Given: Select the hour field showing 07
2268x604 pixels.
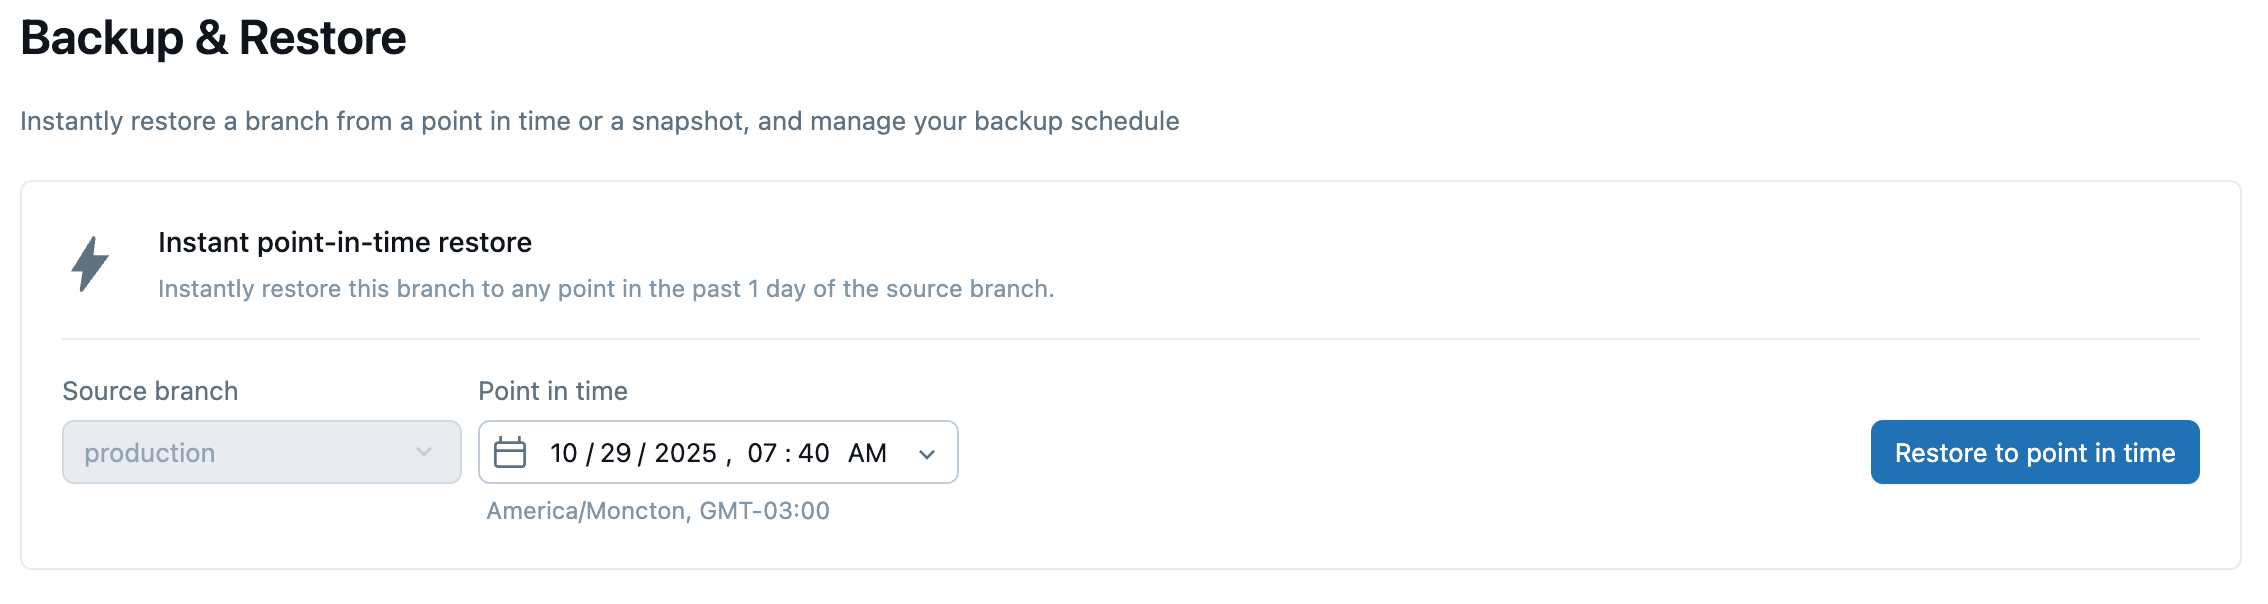Looking at the screenshot, I should 762,453.
